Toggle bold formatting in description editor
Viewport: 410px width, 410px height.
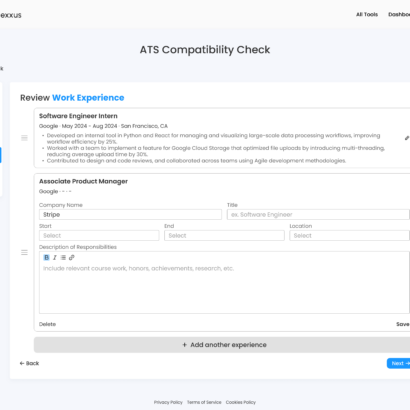pos(46,257)
